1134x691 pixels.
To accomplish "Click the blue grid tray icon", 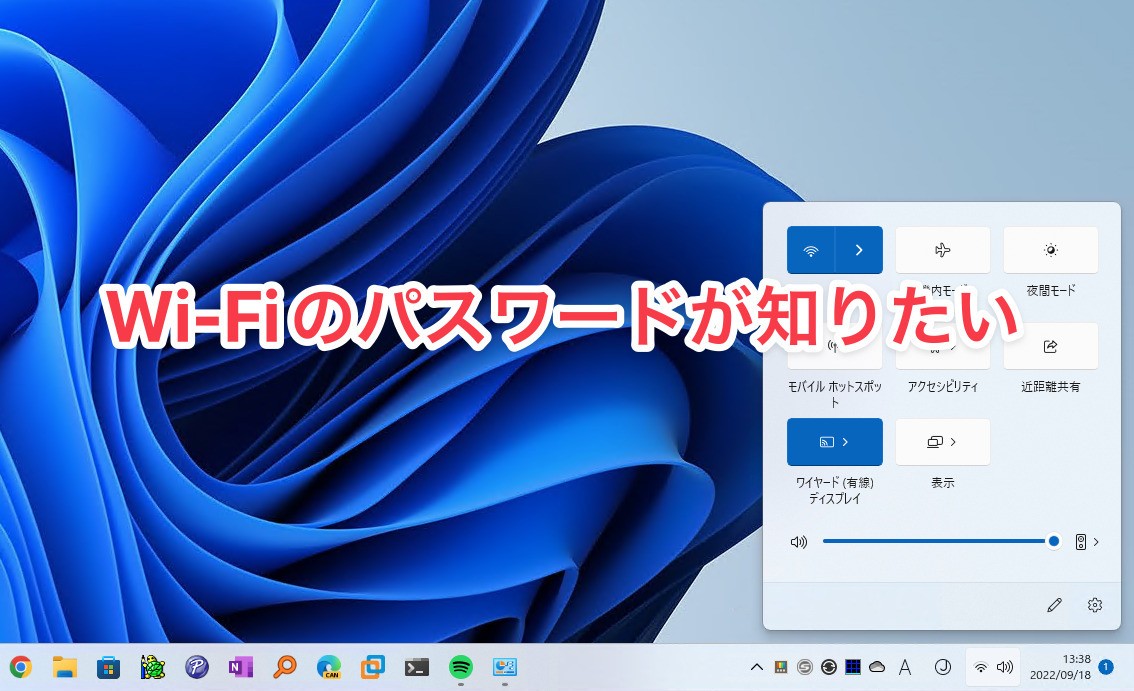I will (x=853, y=667).
